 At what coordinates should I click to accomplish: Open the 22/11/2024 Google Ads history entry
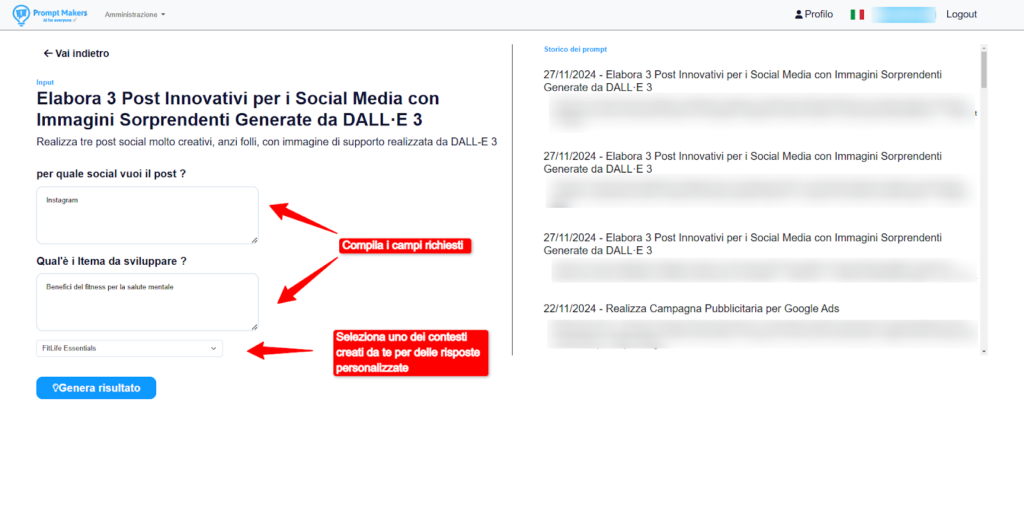691,308
